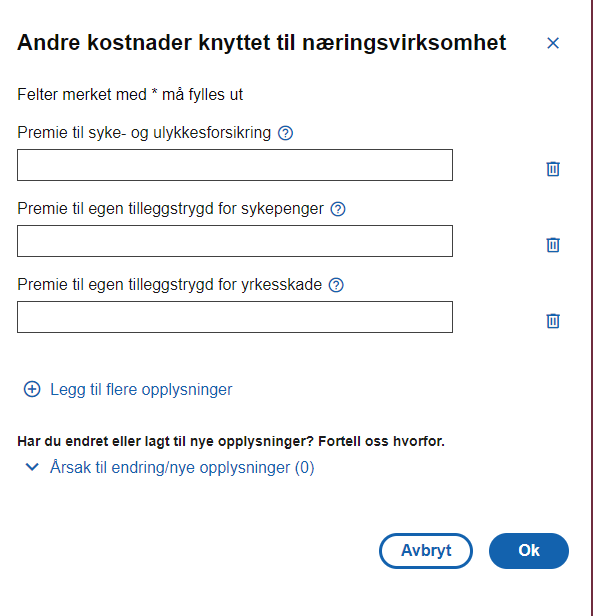The height and width of the screenshot is (616, 593).
Task: Close the Andre kostnader dialog with X
Action: pyautogui.click(x=553, y=43)
